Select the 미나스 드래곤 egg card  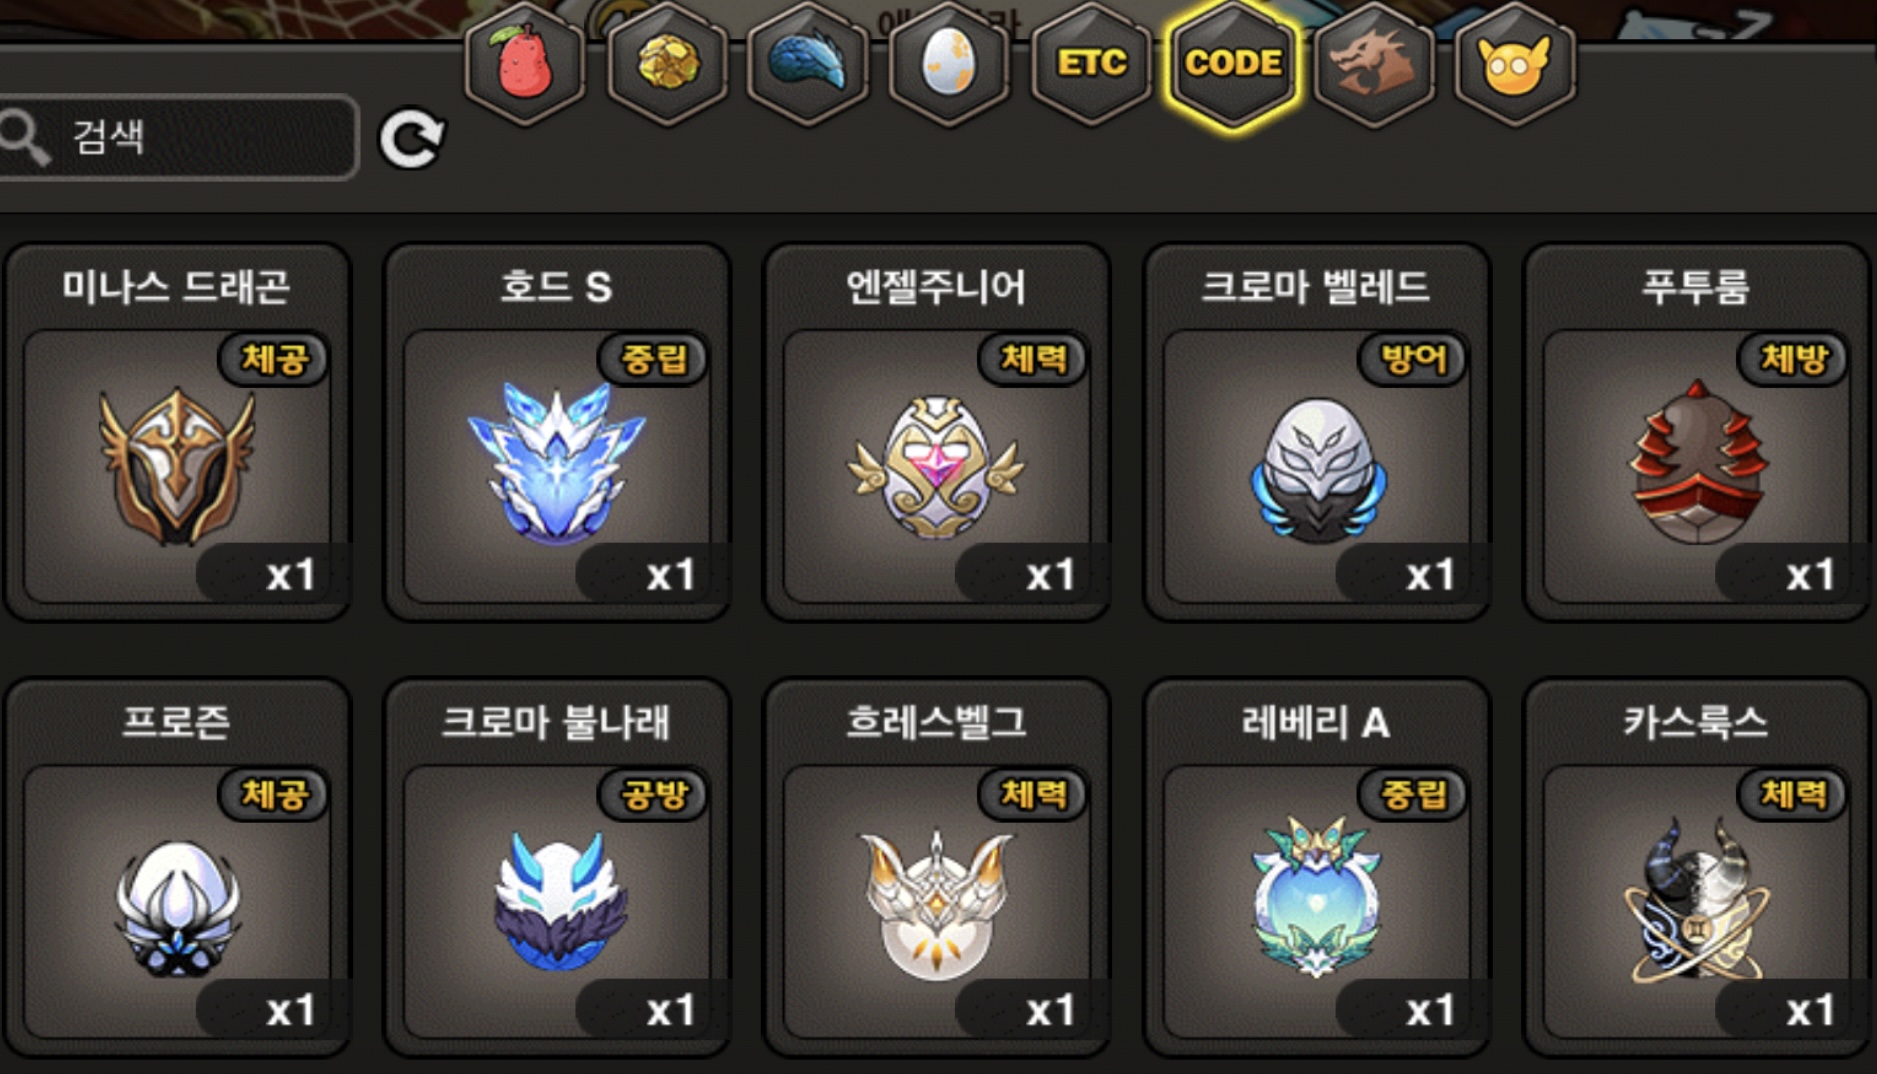click(x=177, y=432)
